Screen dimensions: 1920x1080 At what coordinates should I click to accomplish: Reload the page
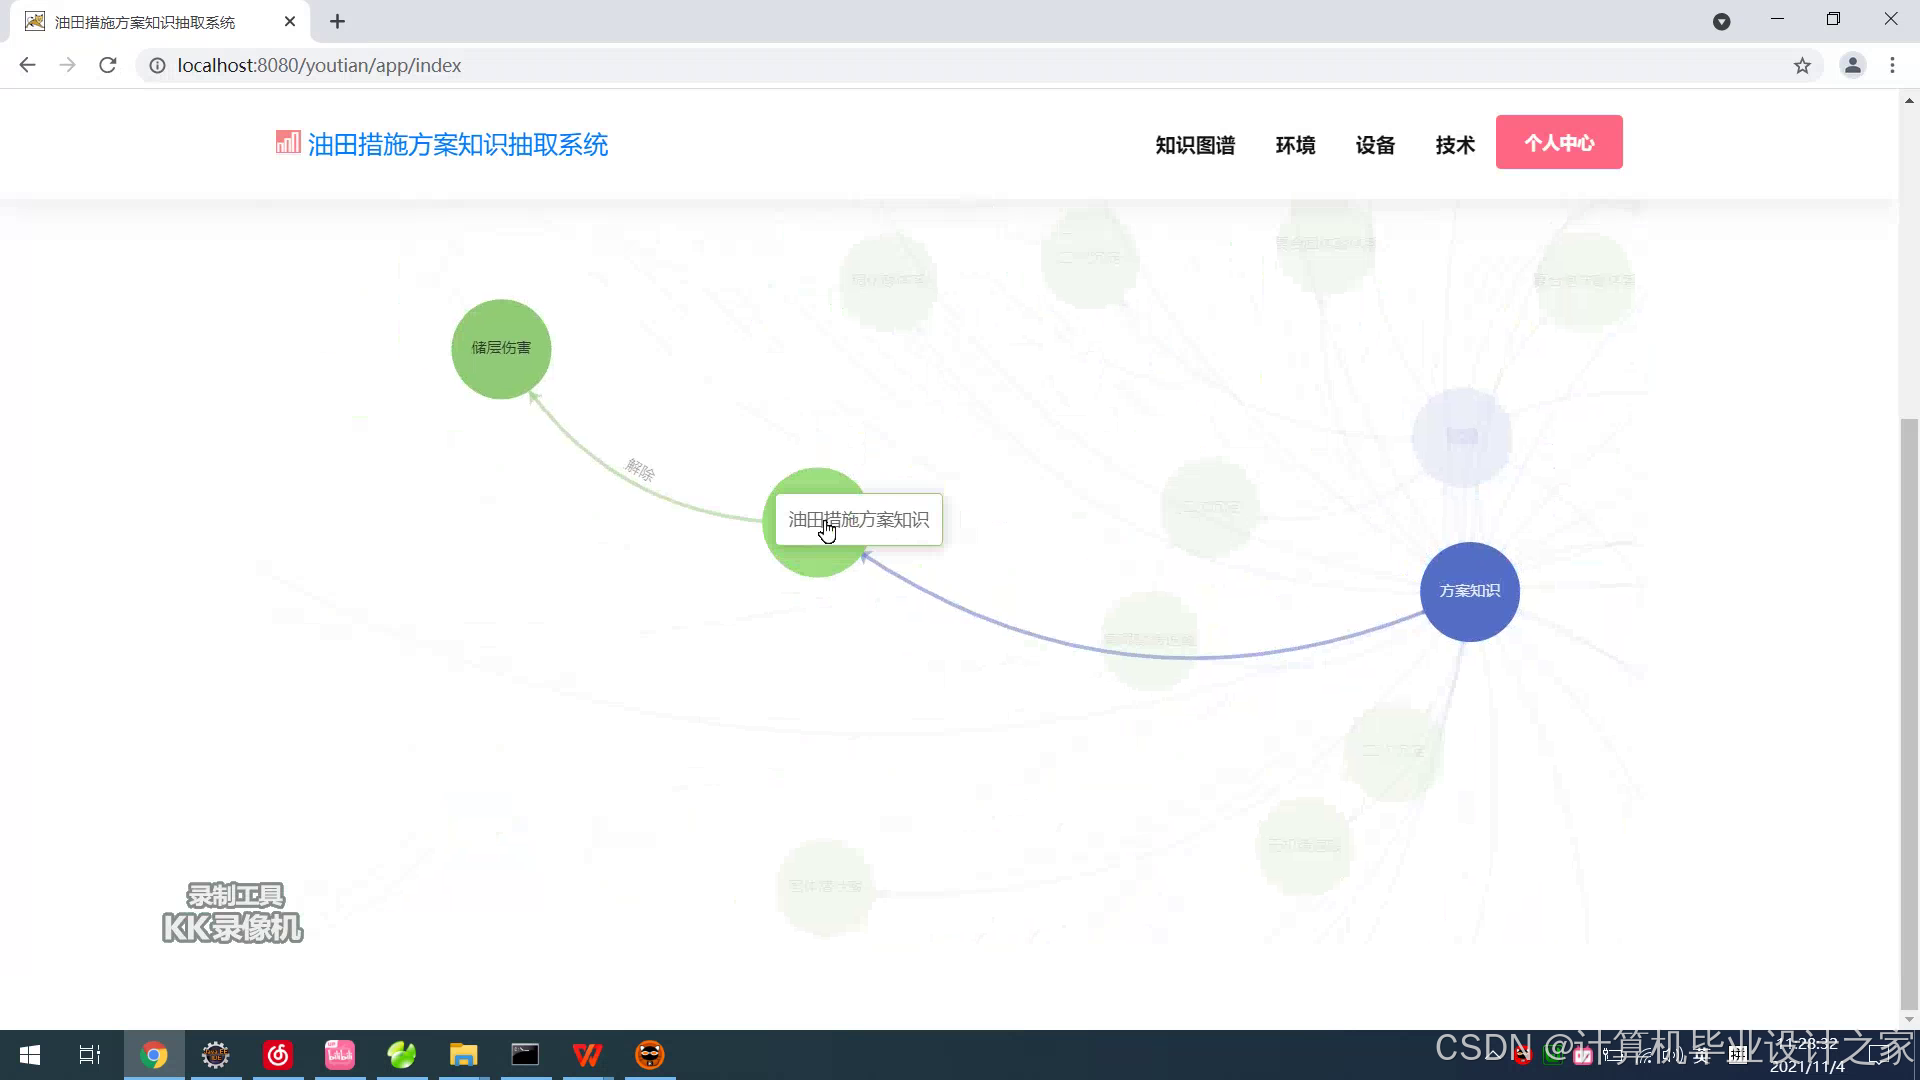(x=108, y=66)
